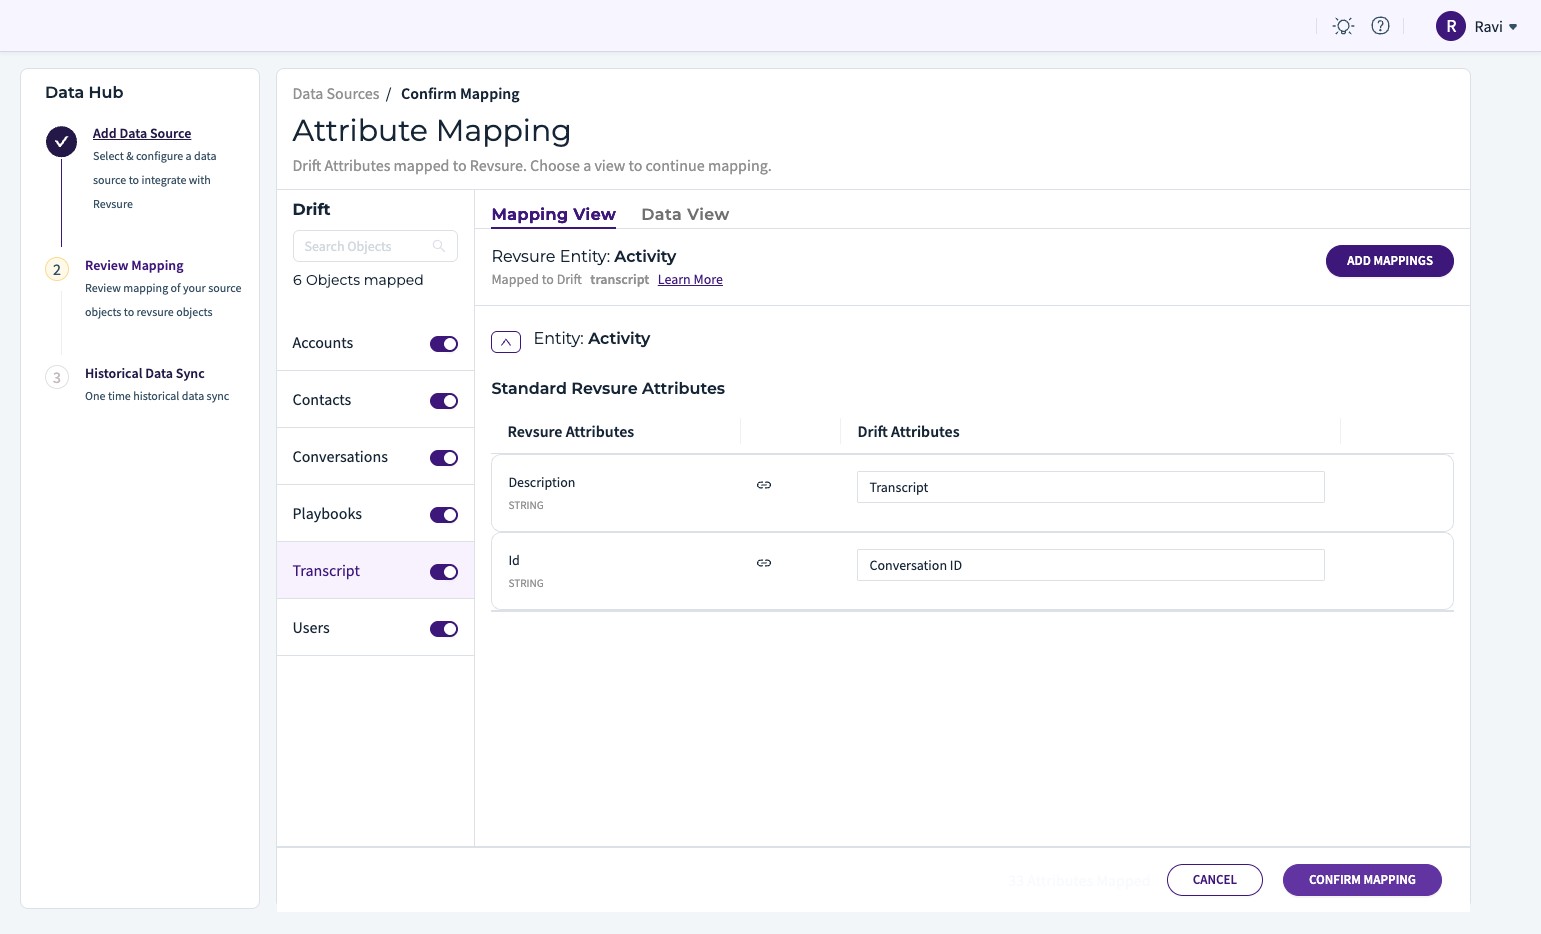Click the Ravi user avatar
Image resolution: width=1541 pixels, height=934 pixels.
[x=1451, y=26]
